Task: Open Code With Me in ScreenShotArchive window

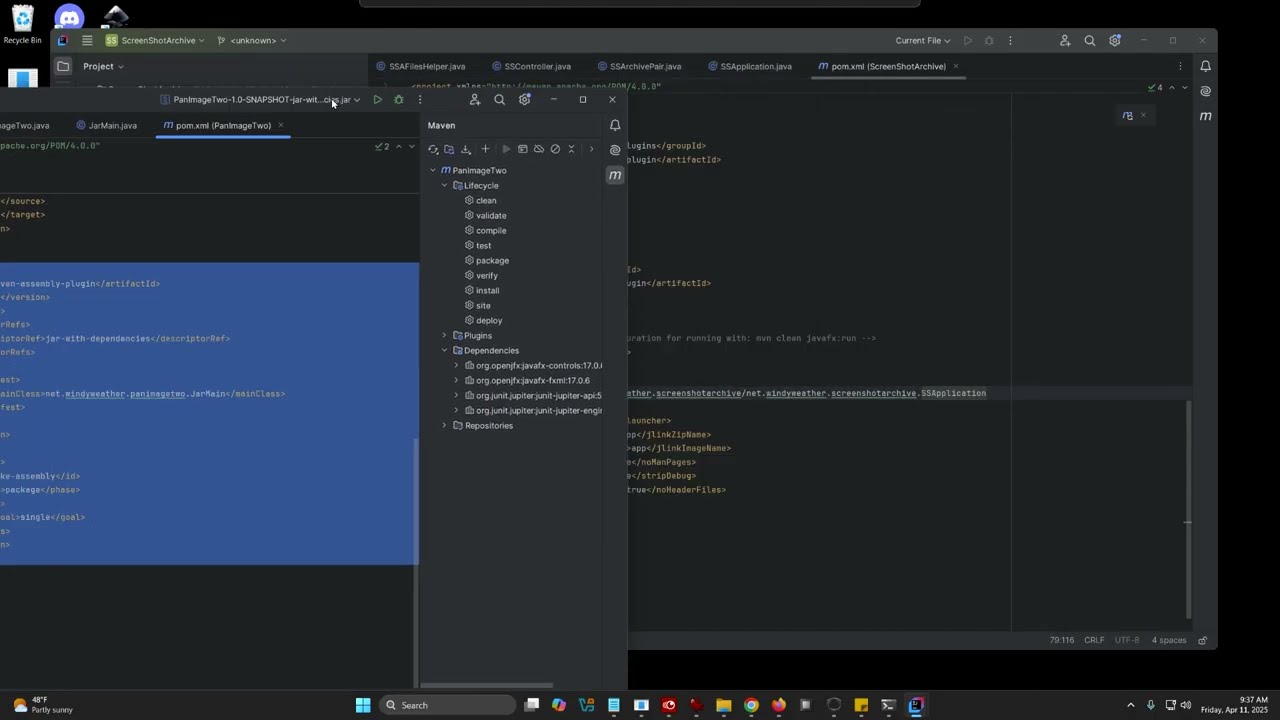Action: [1065, 41]
